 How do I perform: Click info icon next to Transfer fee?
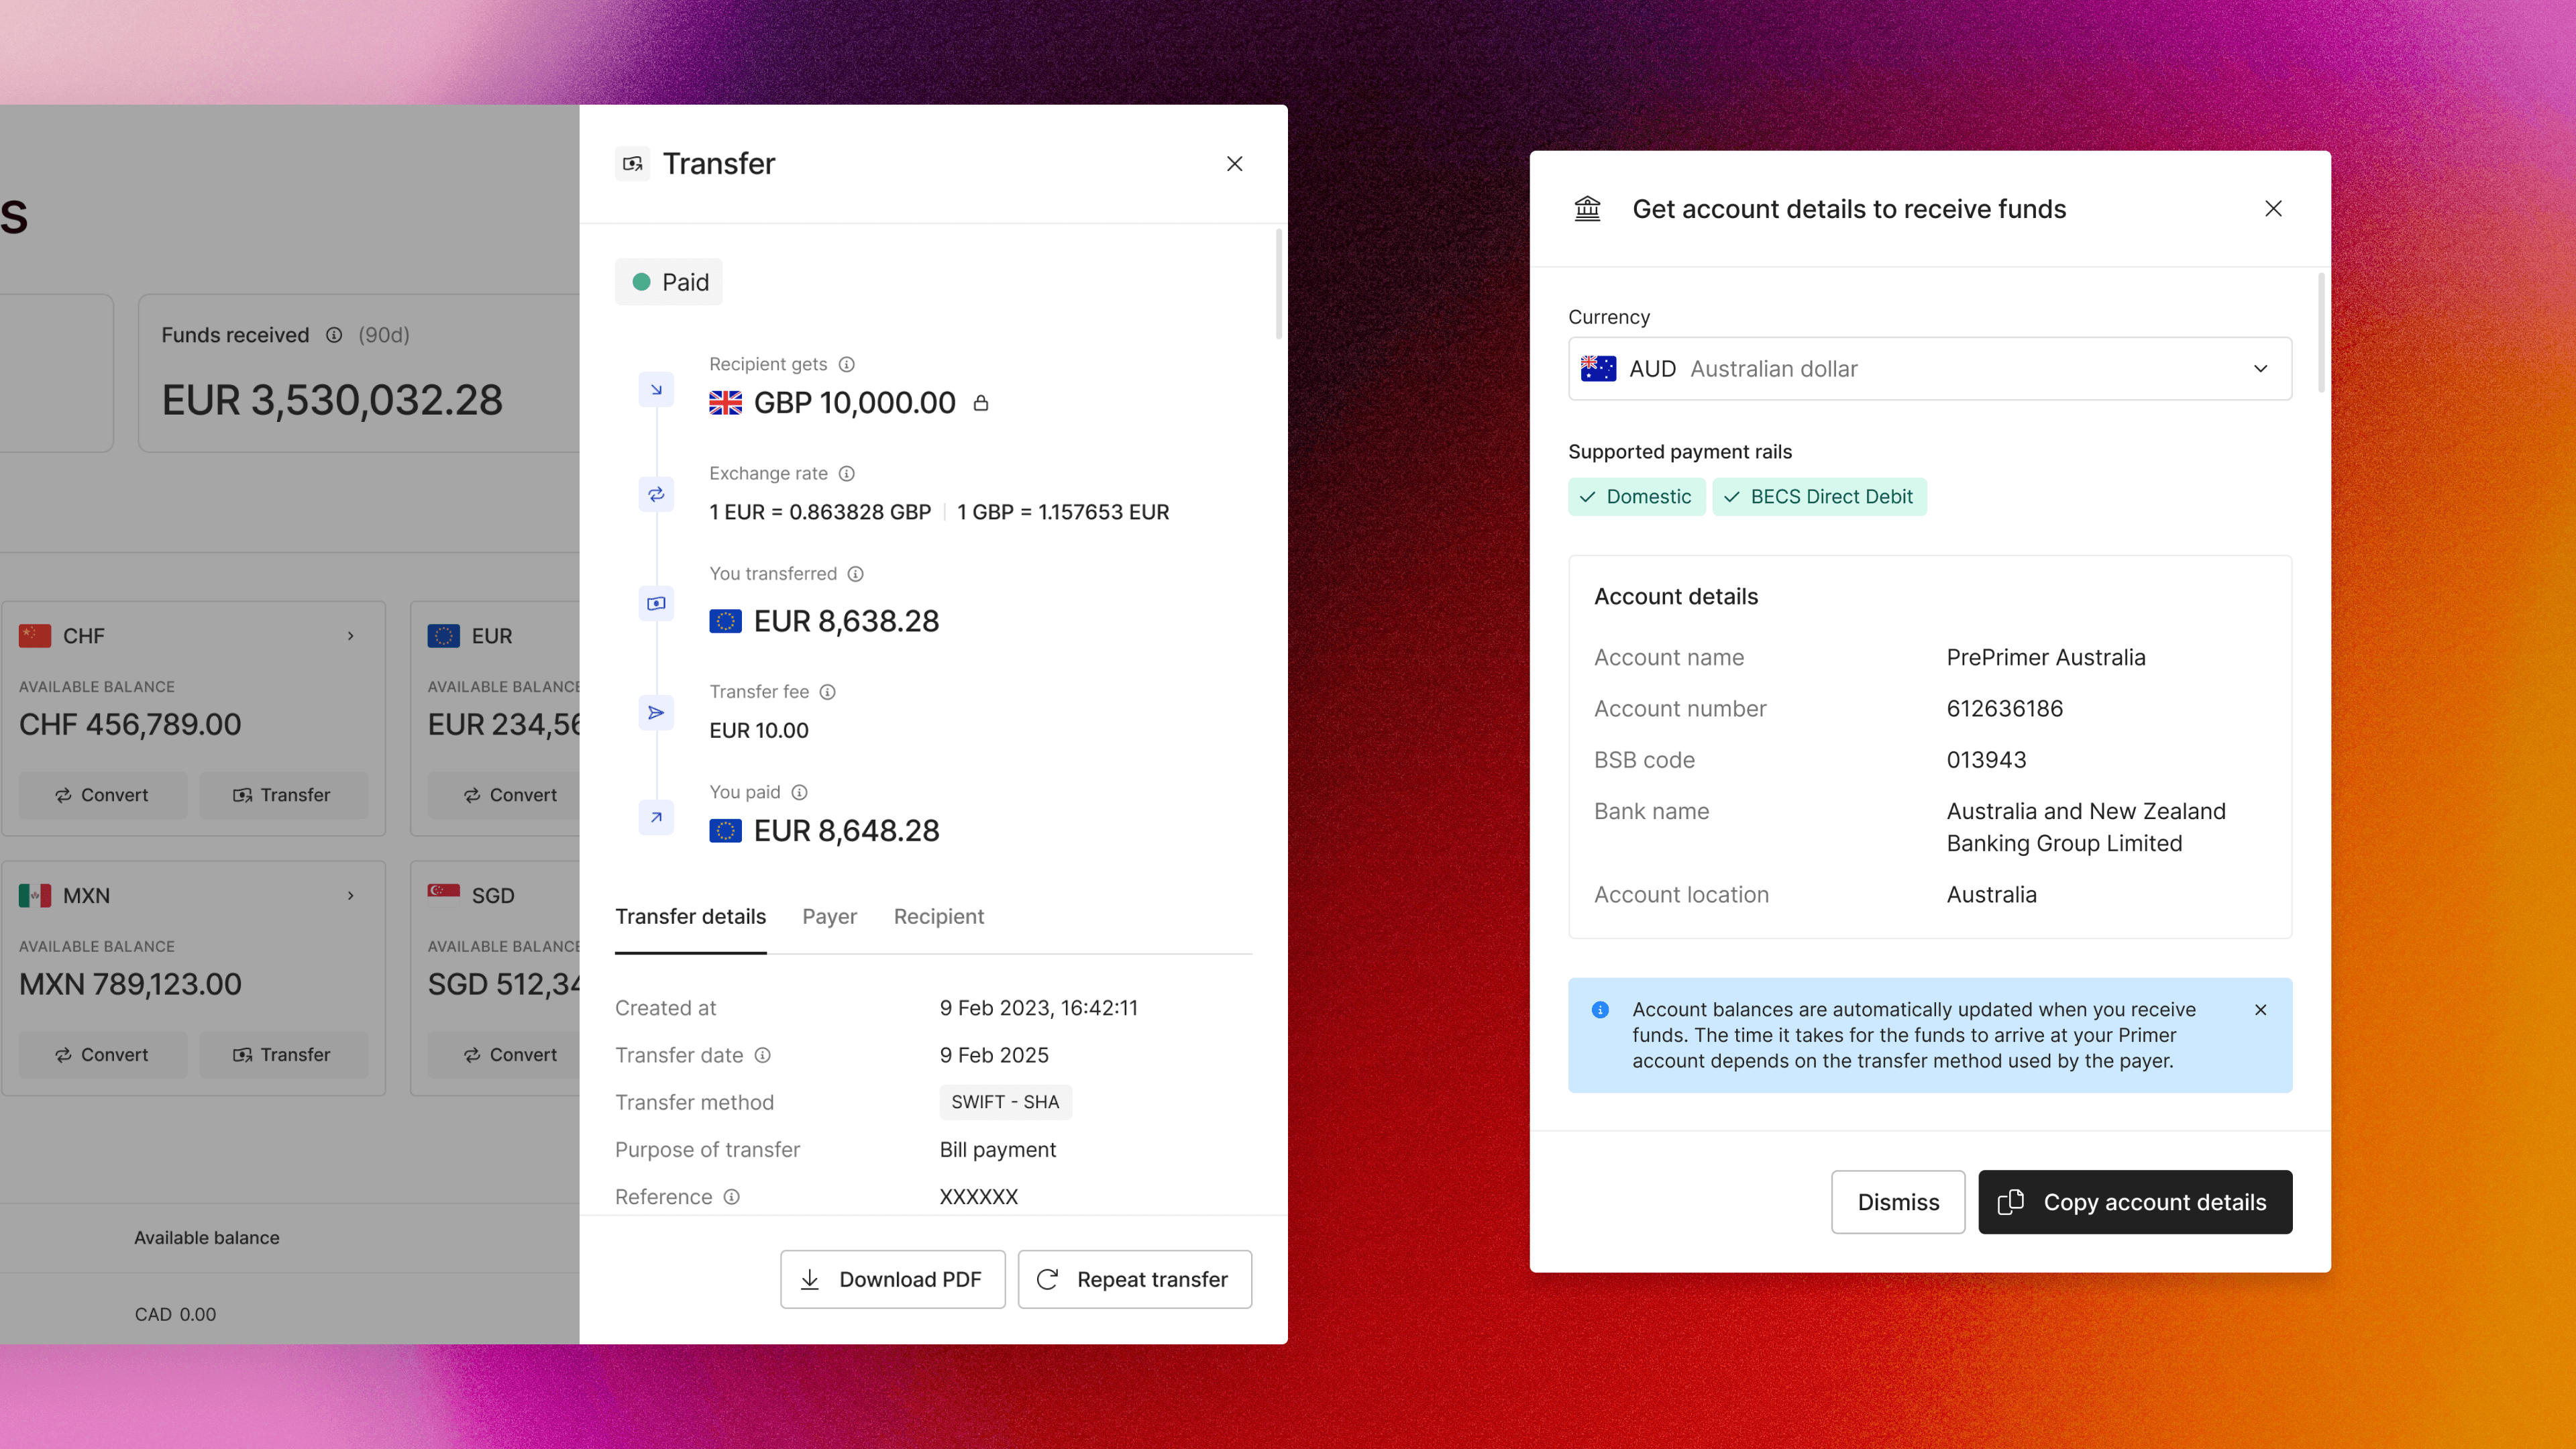coord(827,692)
